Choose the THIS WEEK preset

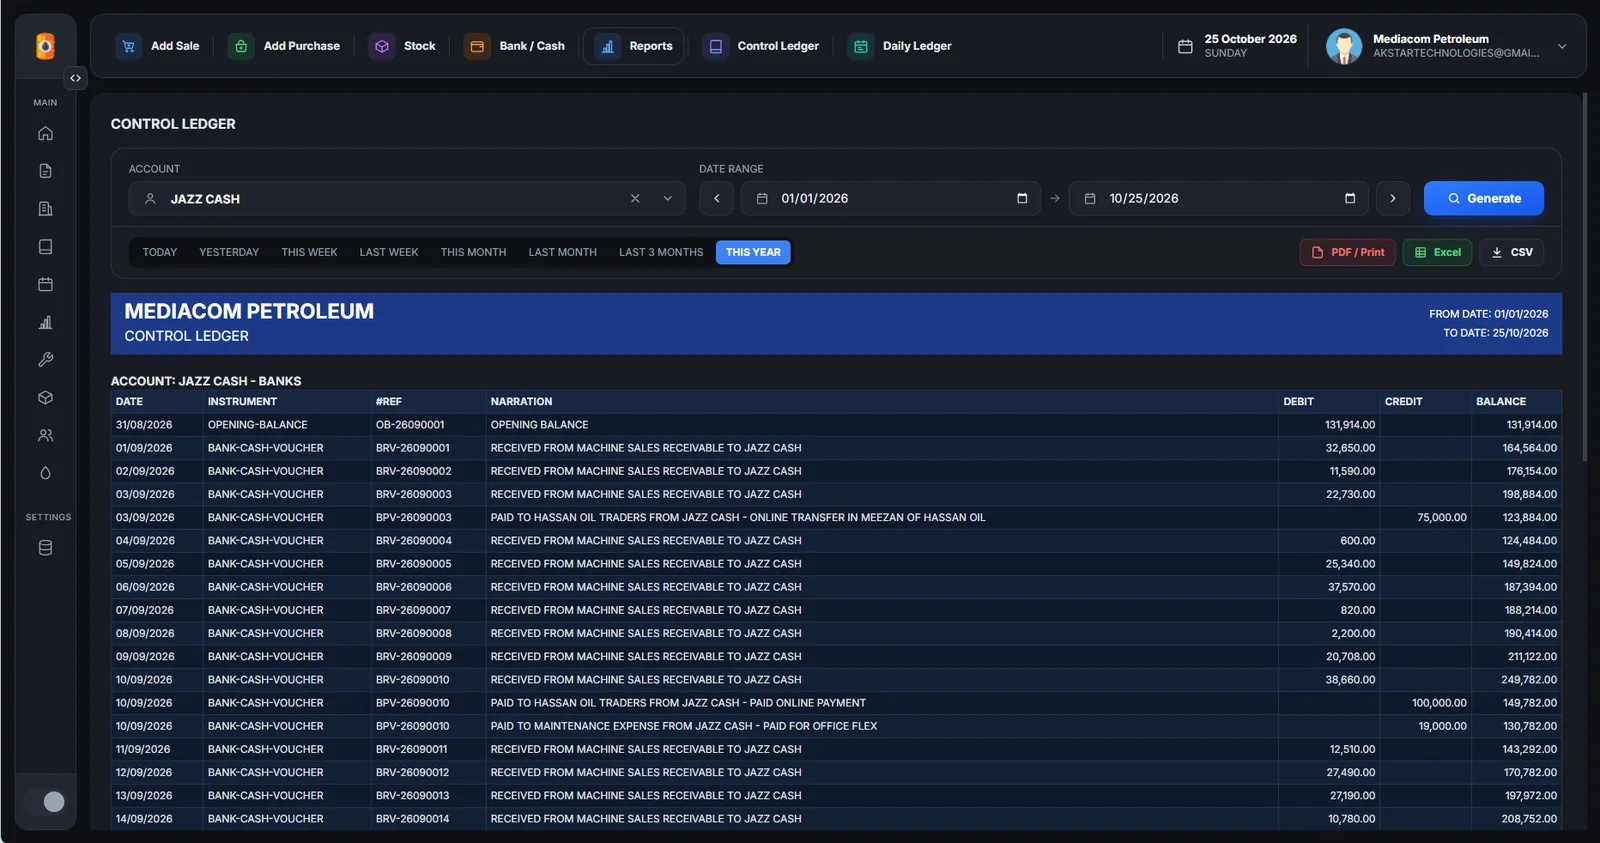point(309,252)
